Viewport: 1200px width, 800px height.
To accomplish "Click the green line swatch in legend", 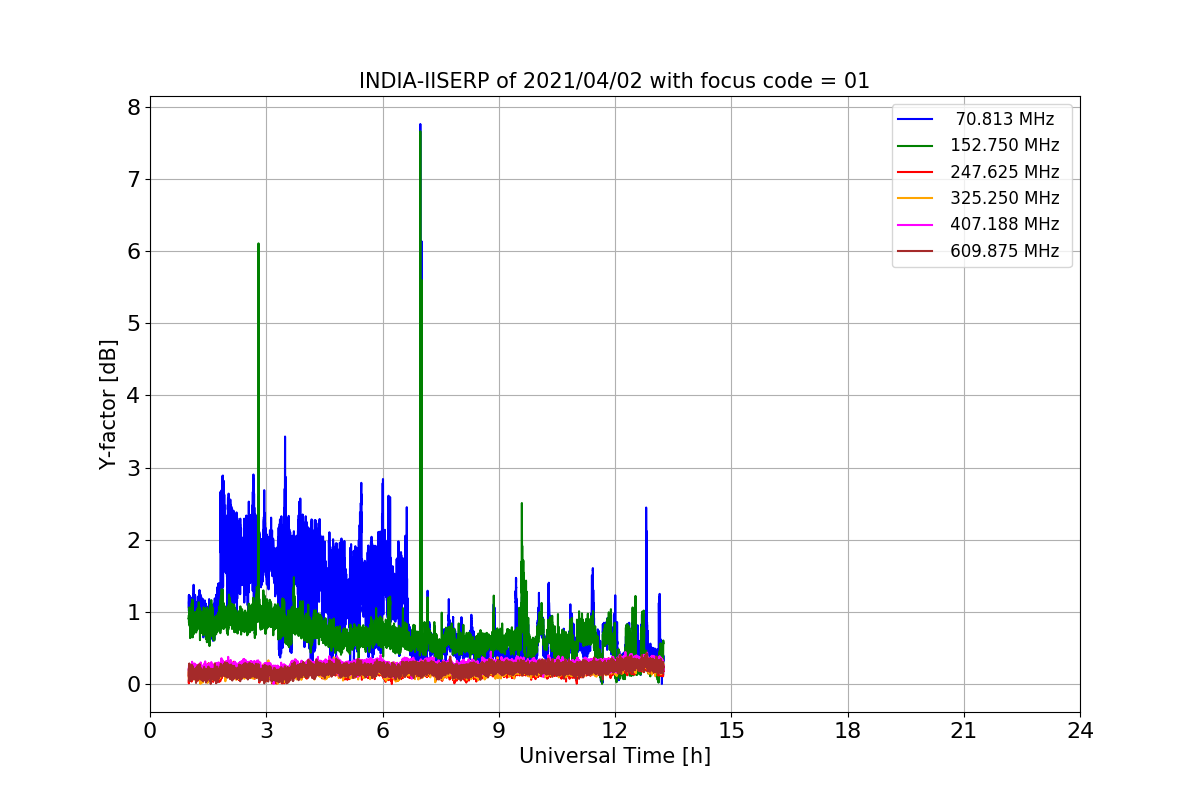I will (x=916, y=146).
